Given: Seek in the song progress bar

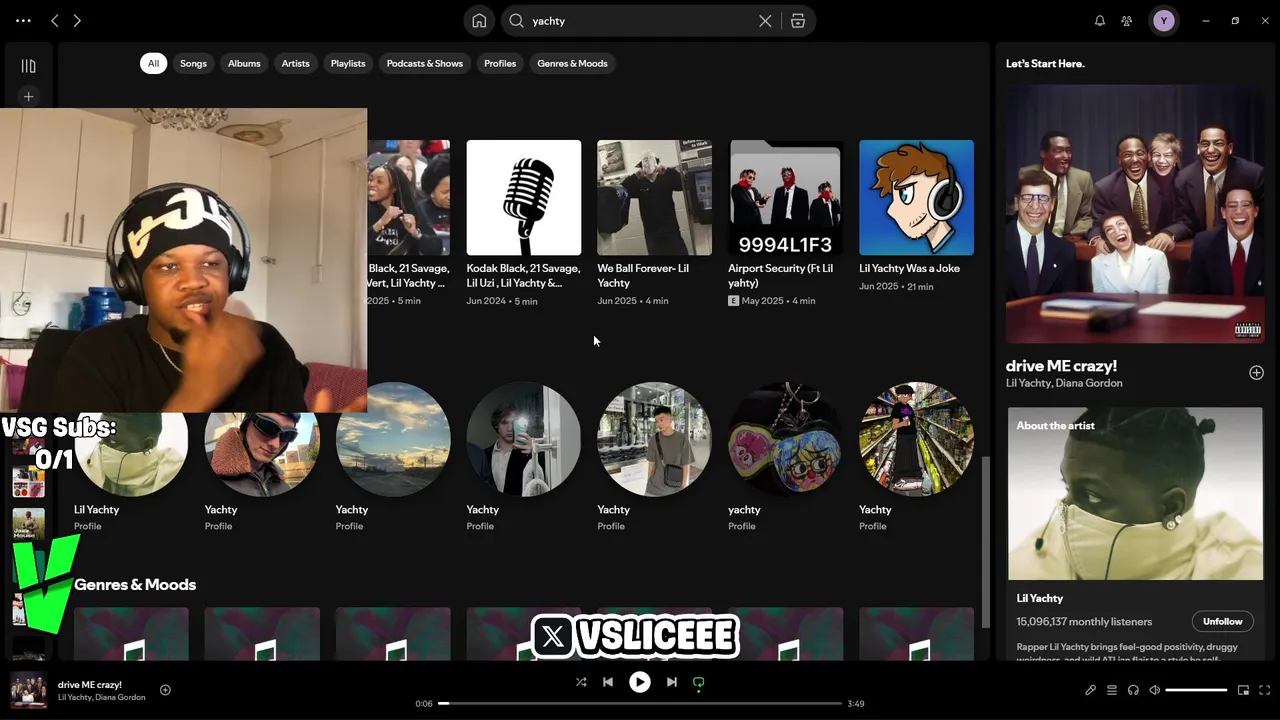Looking at the screenshot, I should click(640, 704).
